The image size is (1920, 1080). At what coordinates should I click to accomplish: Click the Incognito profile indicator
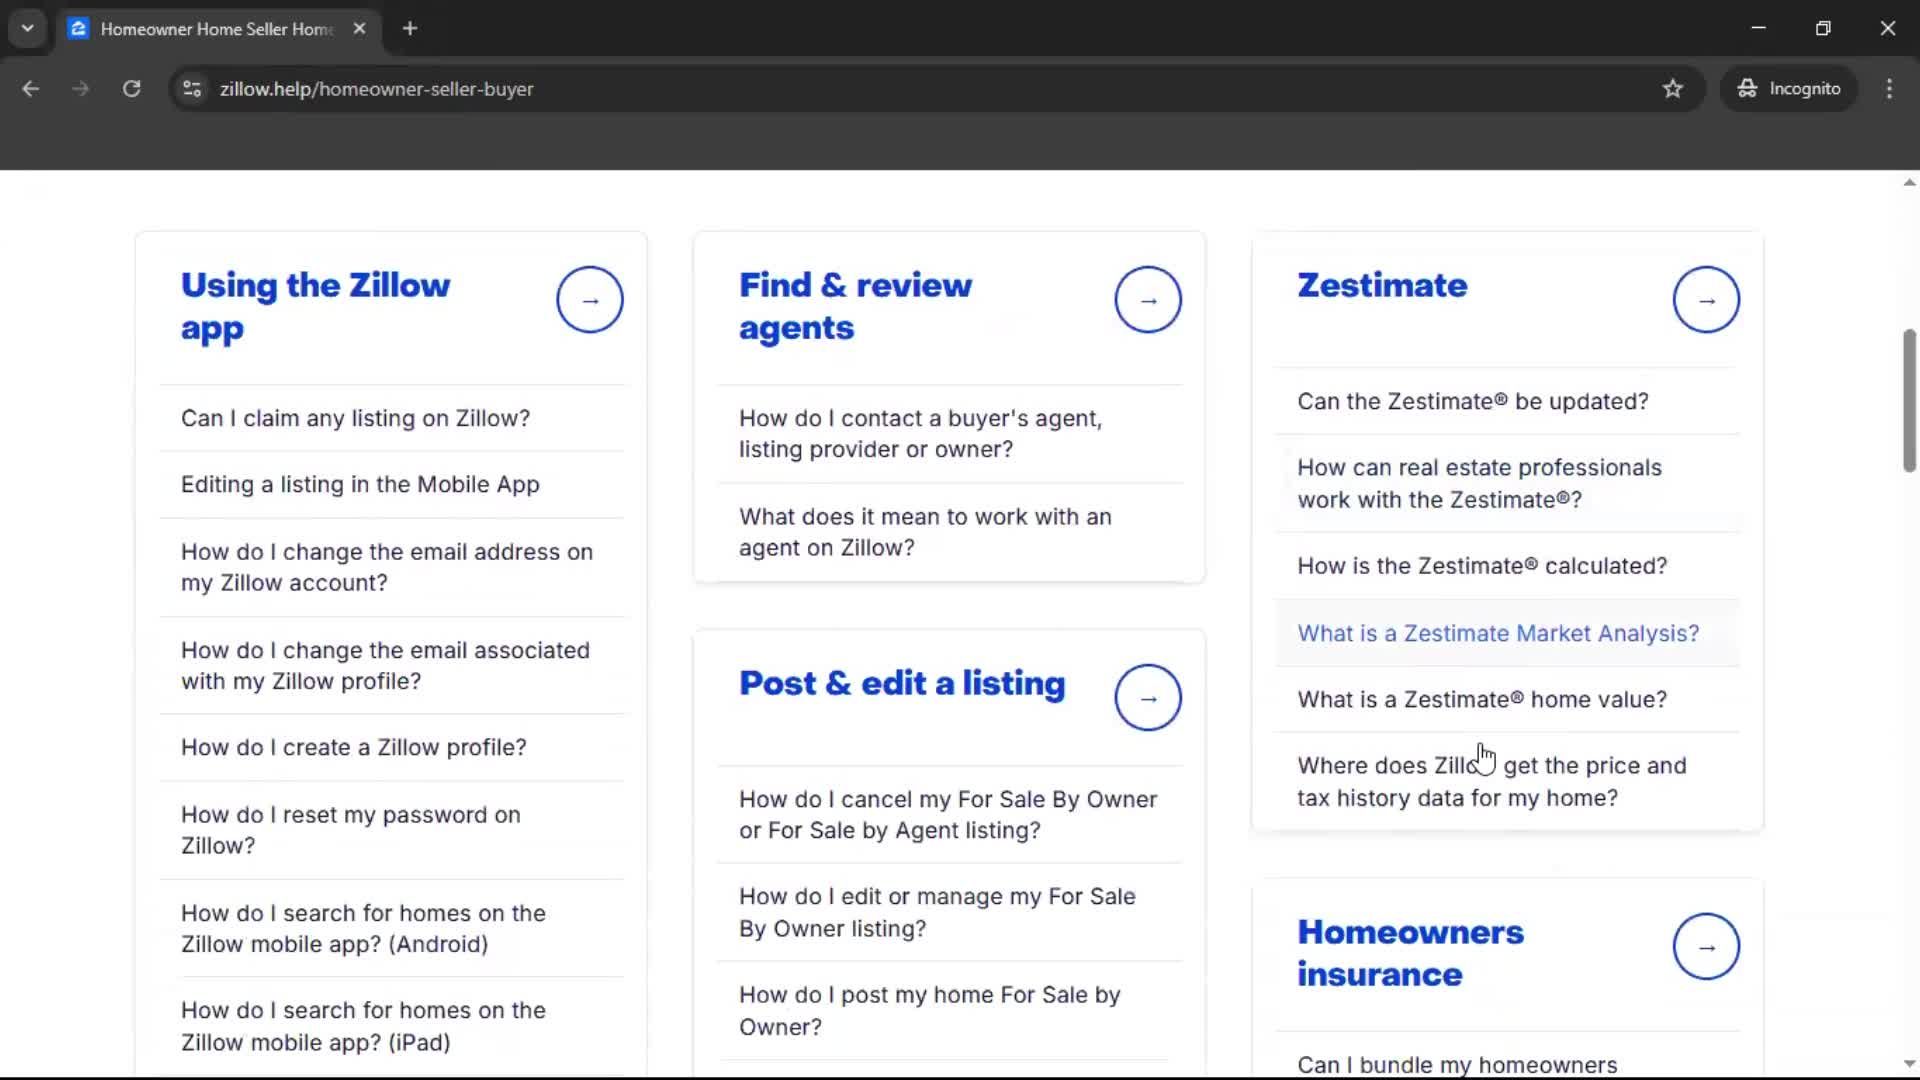click(1789, 88)
